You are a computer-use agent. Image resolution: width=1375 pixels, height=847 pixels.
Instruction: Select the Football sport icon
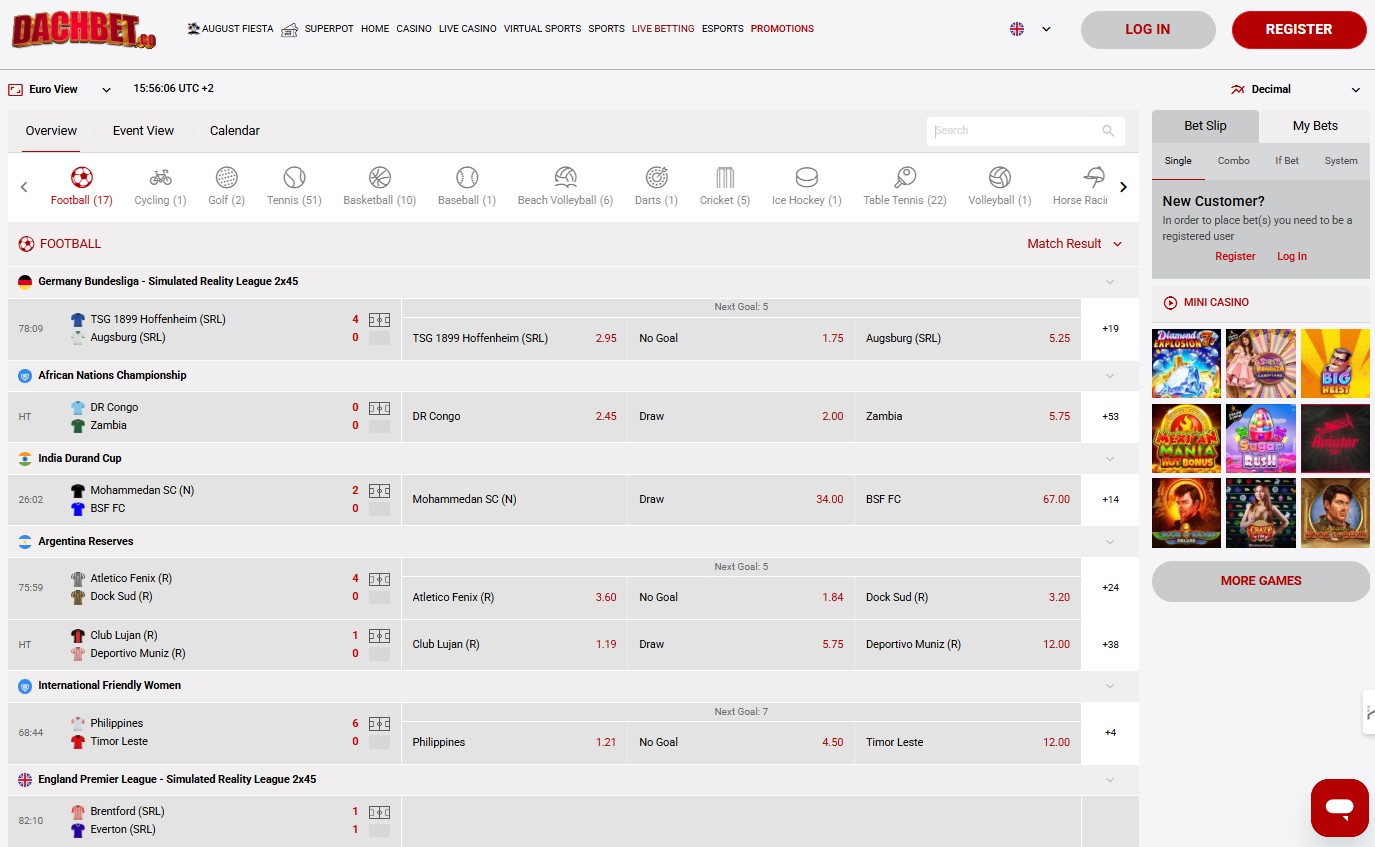pos(82,179)
